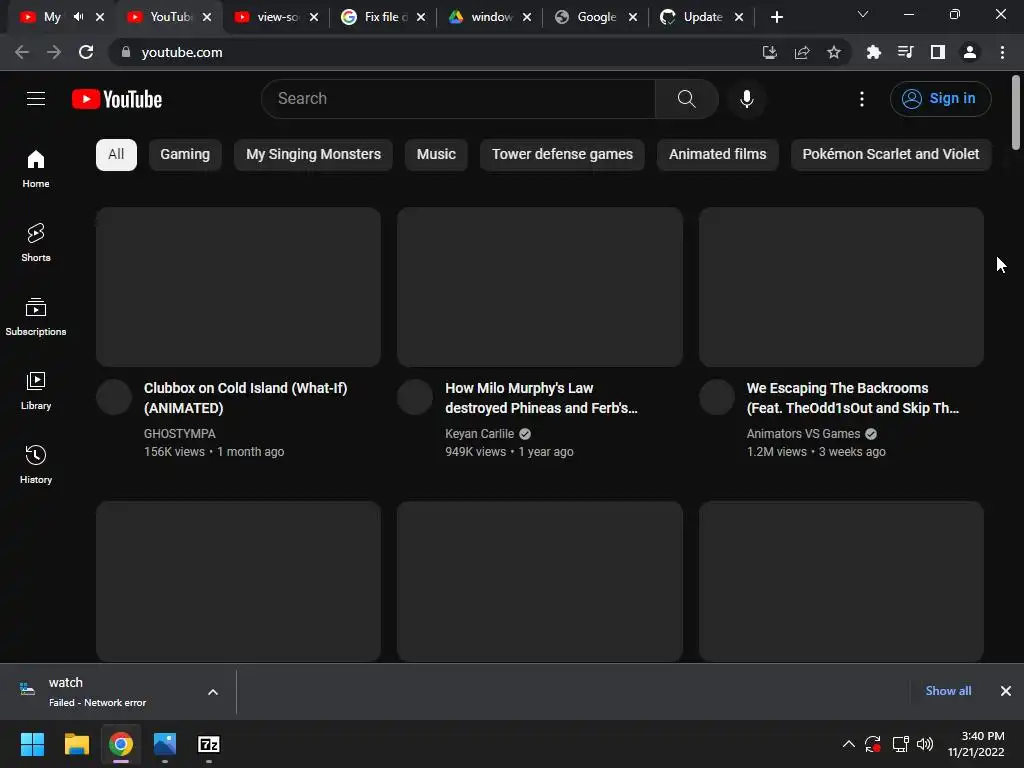Open Subscriptions in the sidebar

(36, 317)
